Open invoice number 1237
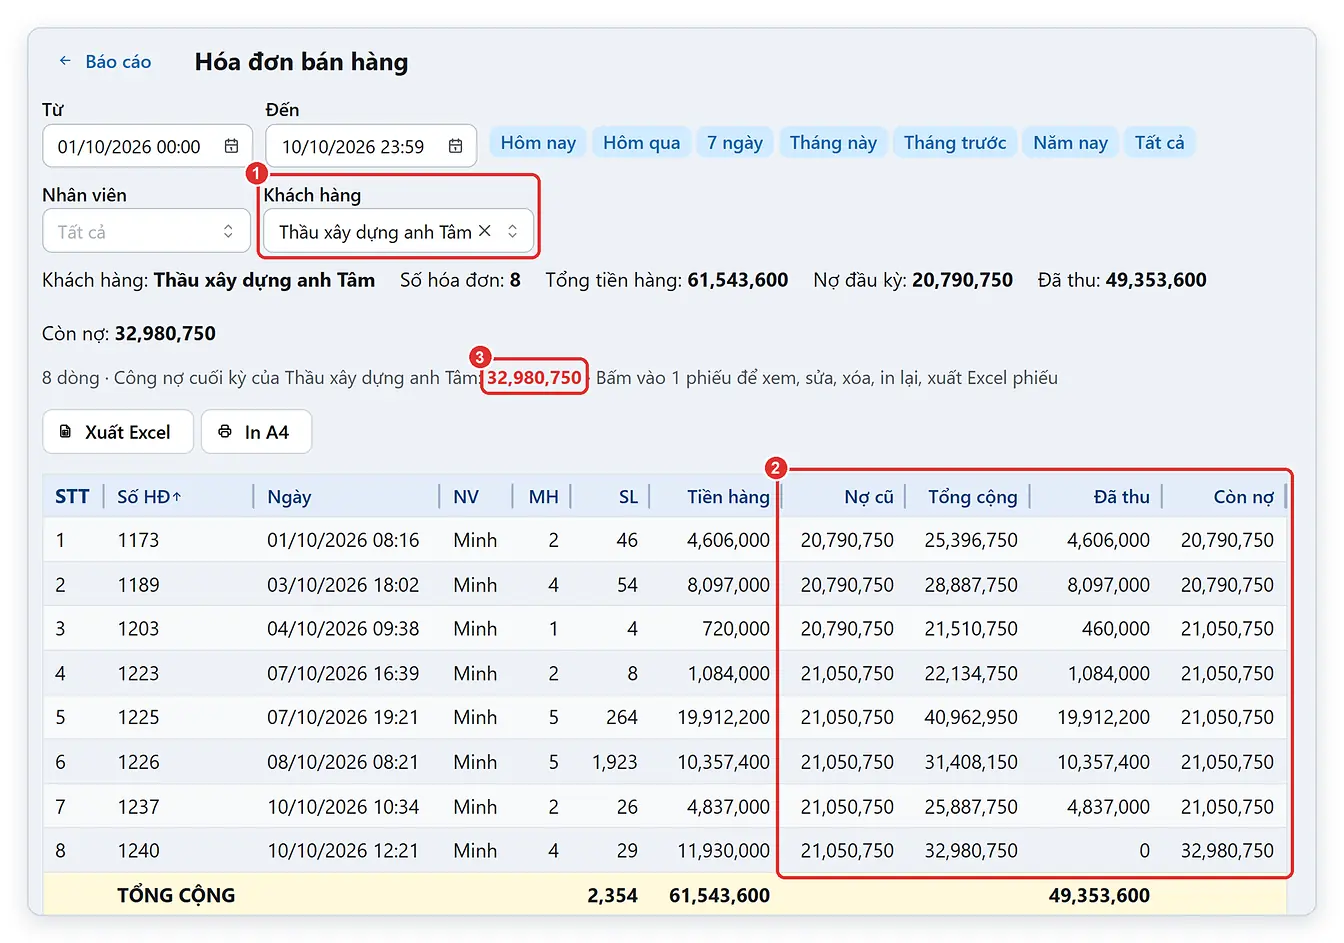 138,806
